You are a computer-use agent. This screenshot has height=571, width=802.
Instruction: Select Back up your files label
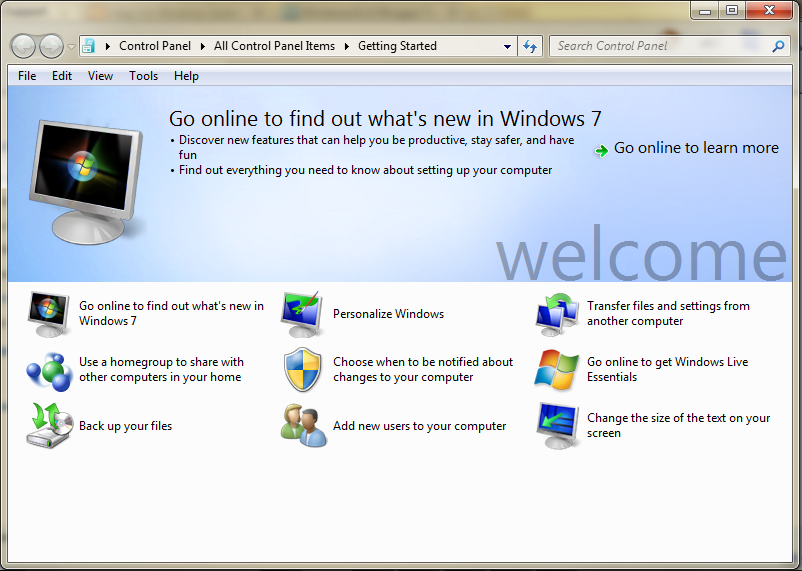pos(125,426)
